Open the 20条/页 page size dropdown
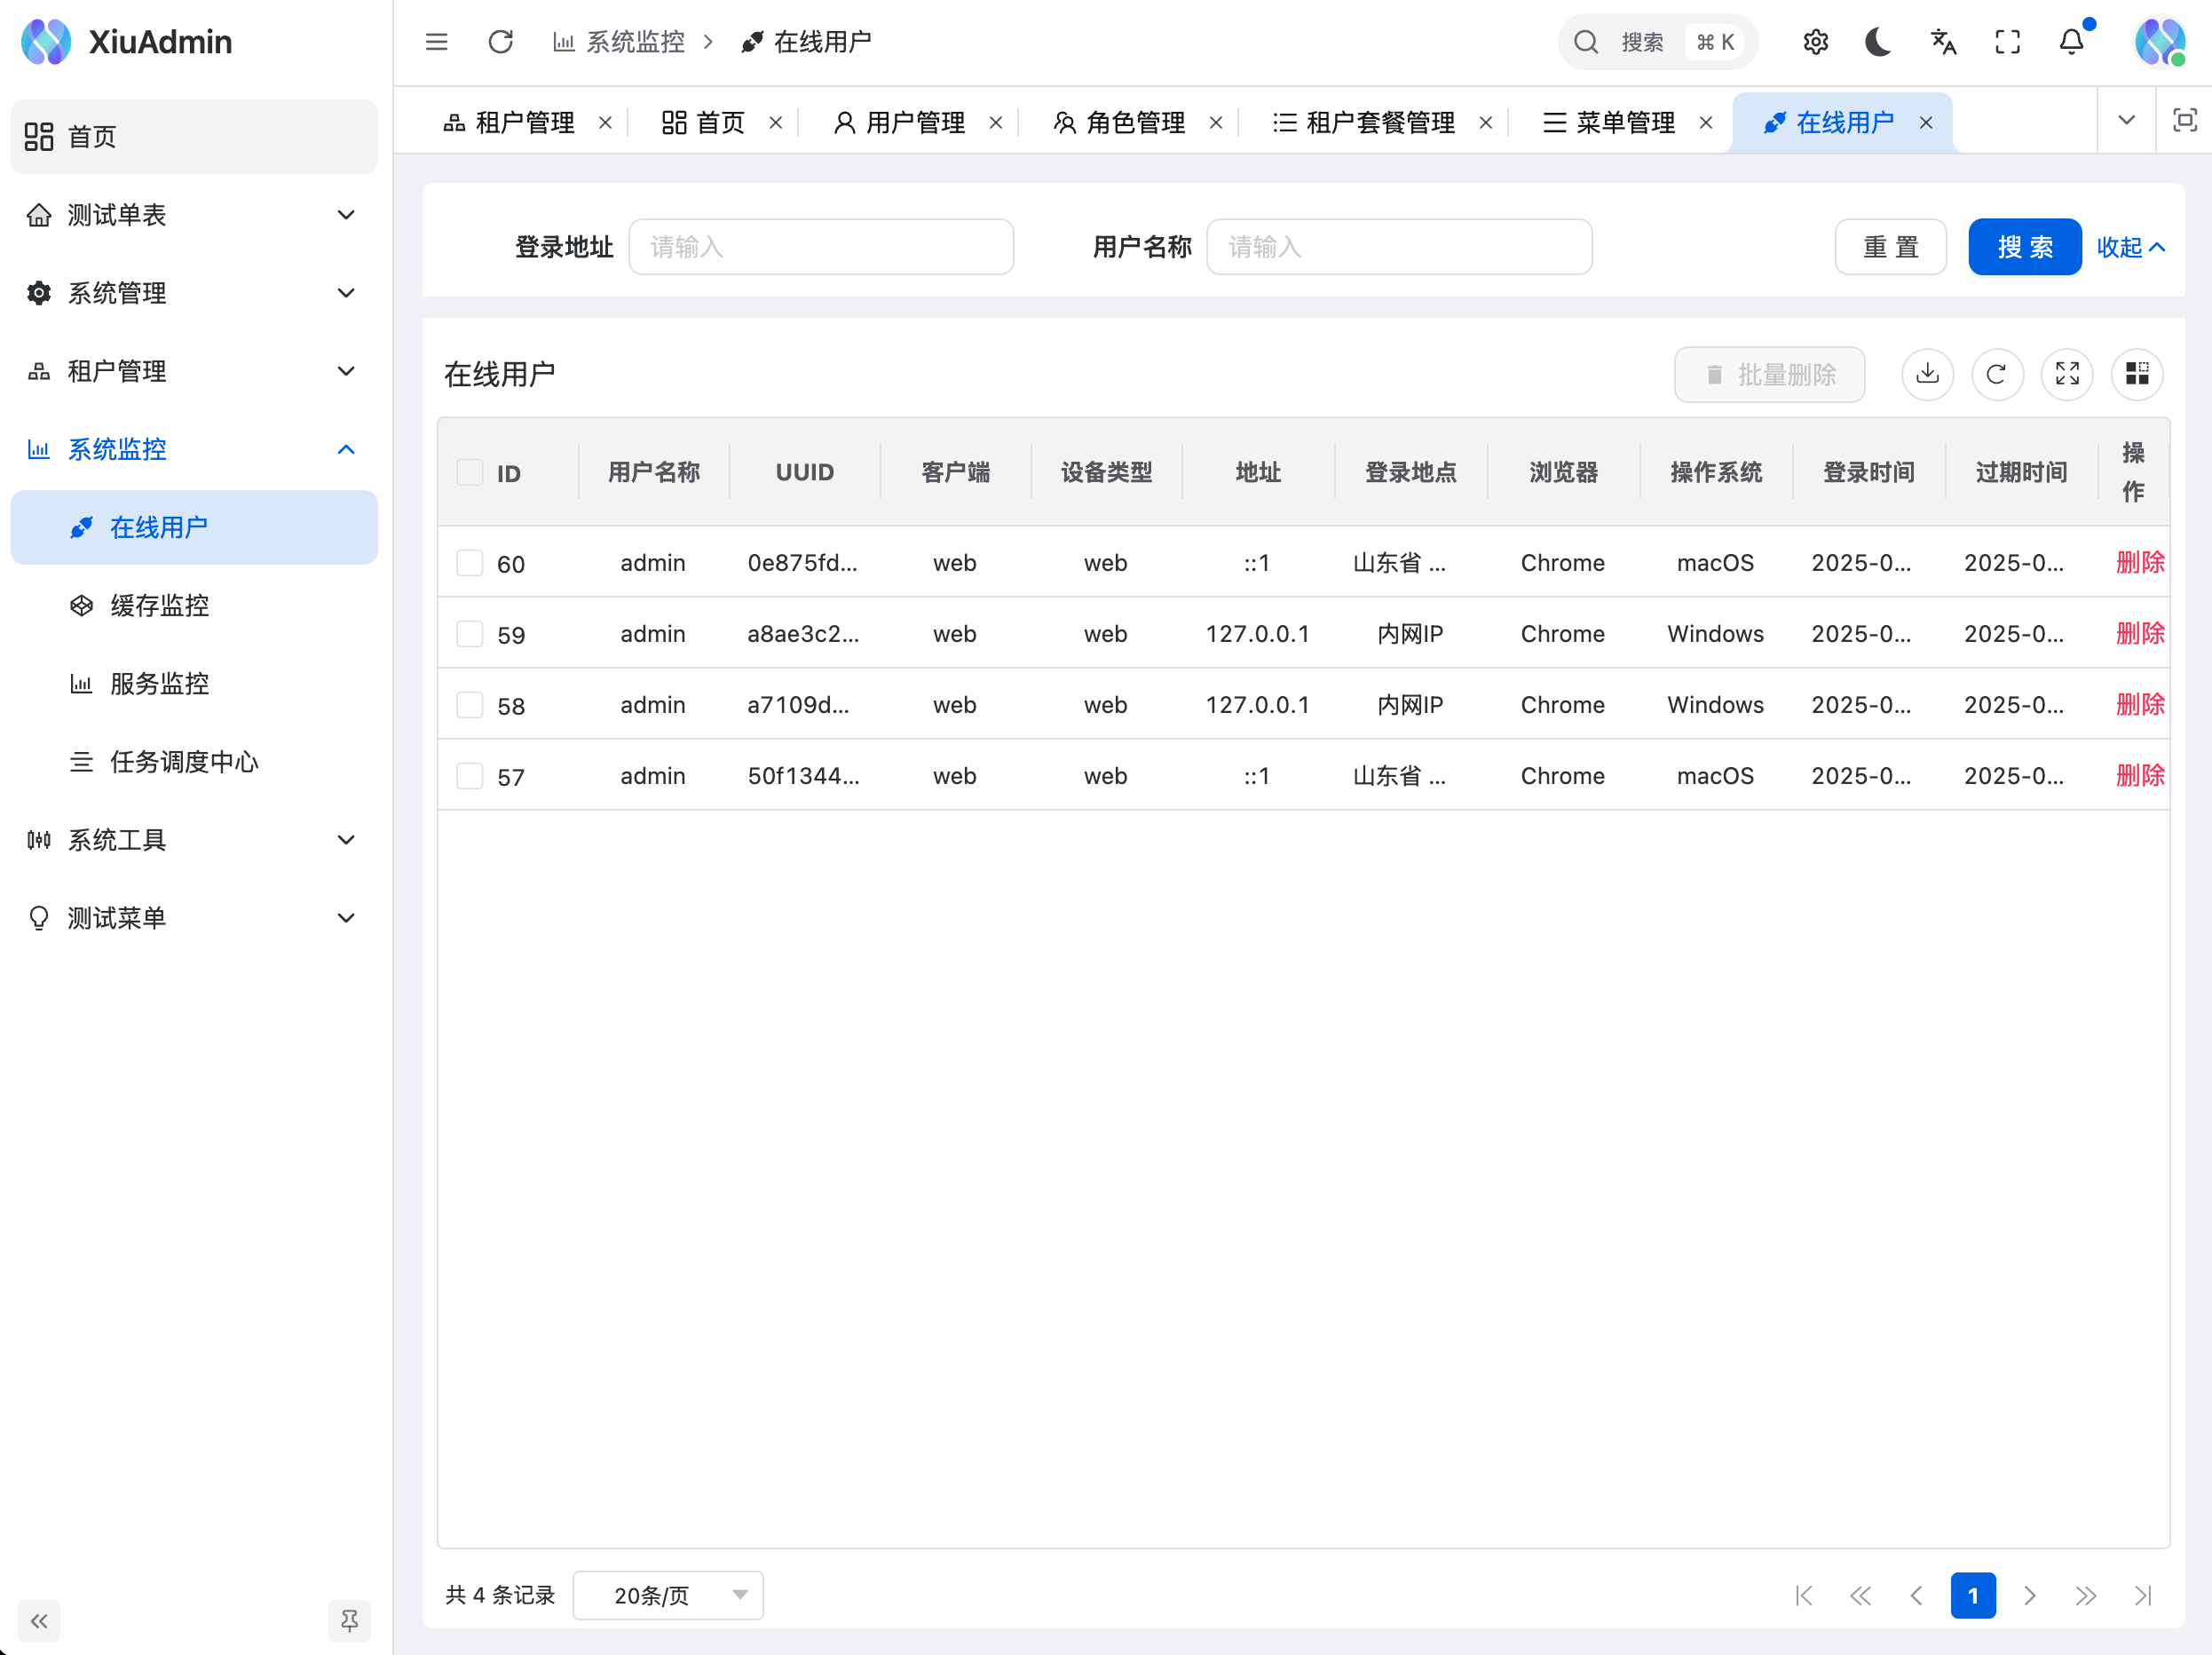Viewport: 2212px width, 1655px height. pyautogui.click(x=667, y=1595)
